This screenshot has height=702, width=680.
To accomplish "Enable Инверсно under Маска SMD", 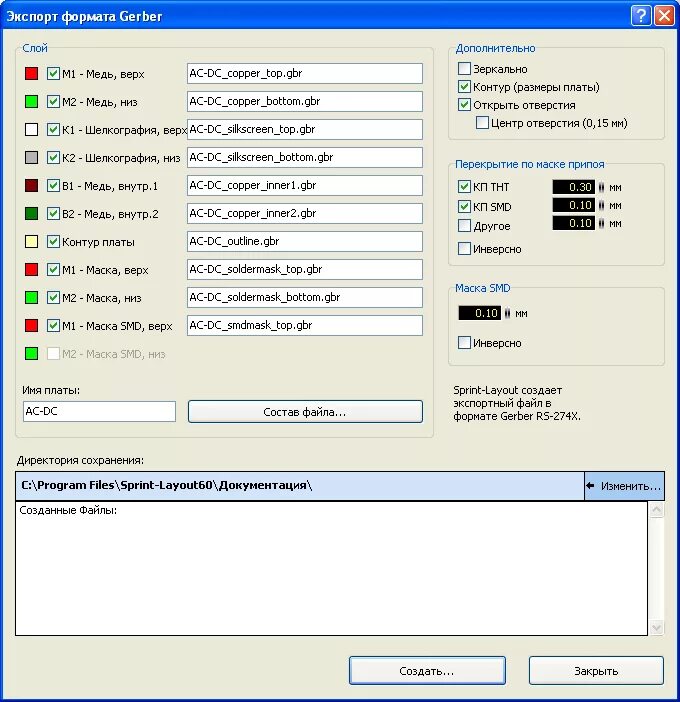I will point(464,343).
